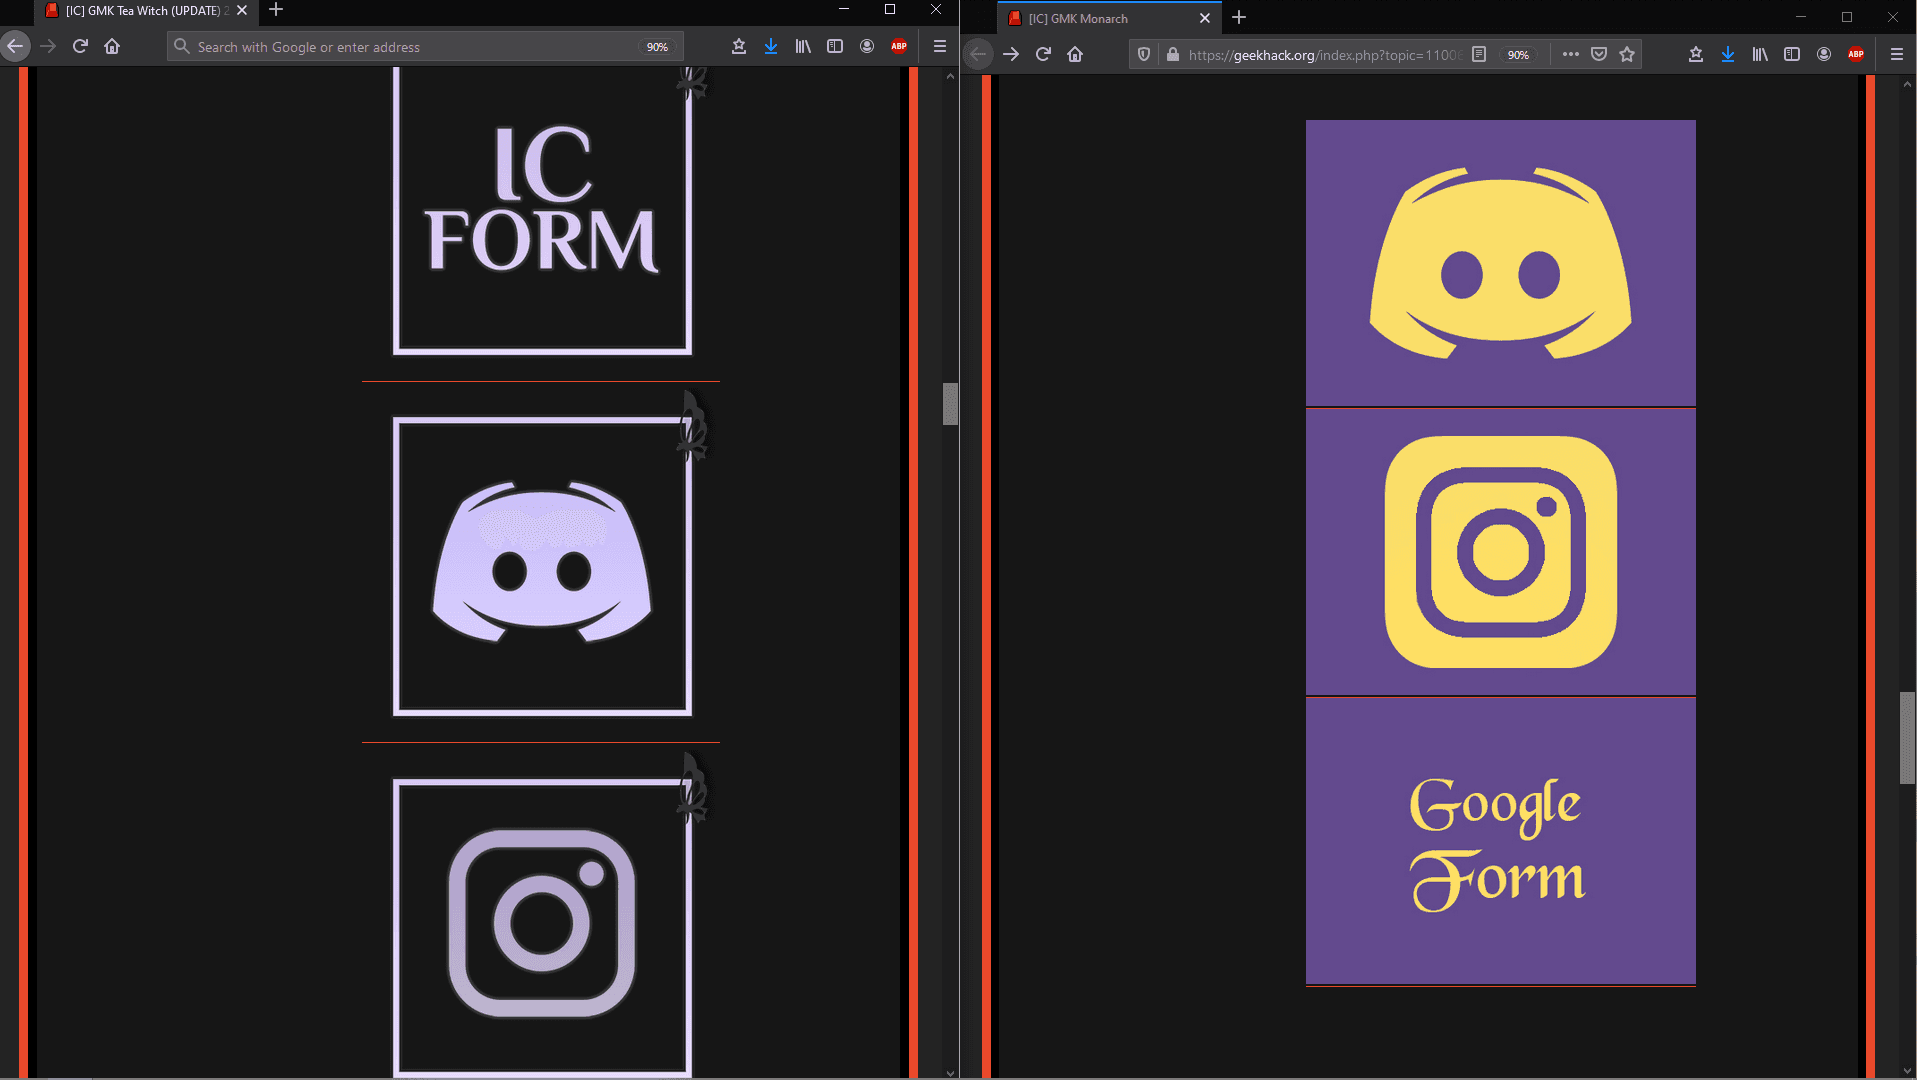Expand page actions three-dots menu
Image resolution: width=1917 pixels, height=1080 pixels.
pyautogui.click(x=1570, y=55)
